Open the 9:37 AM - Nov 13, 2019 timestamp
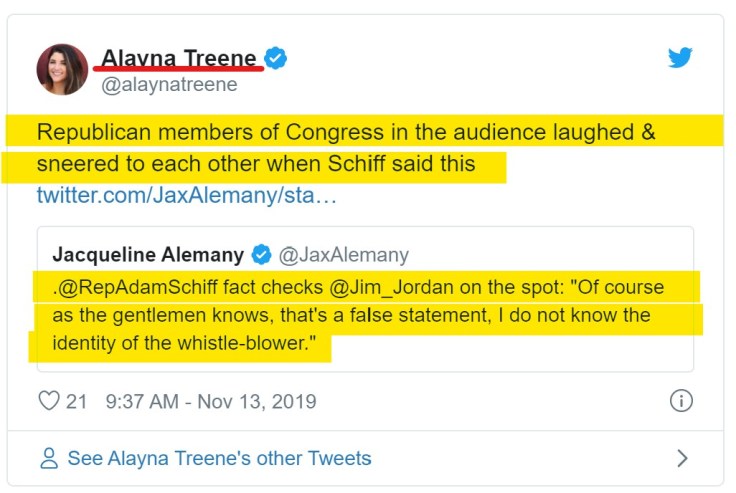The width and height of the screenshot is (736, 493). [210, 401]
